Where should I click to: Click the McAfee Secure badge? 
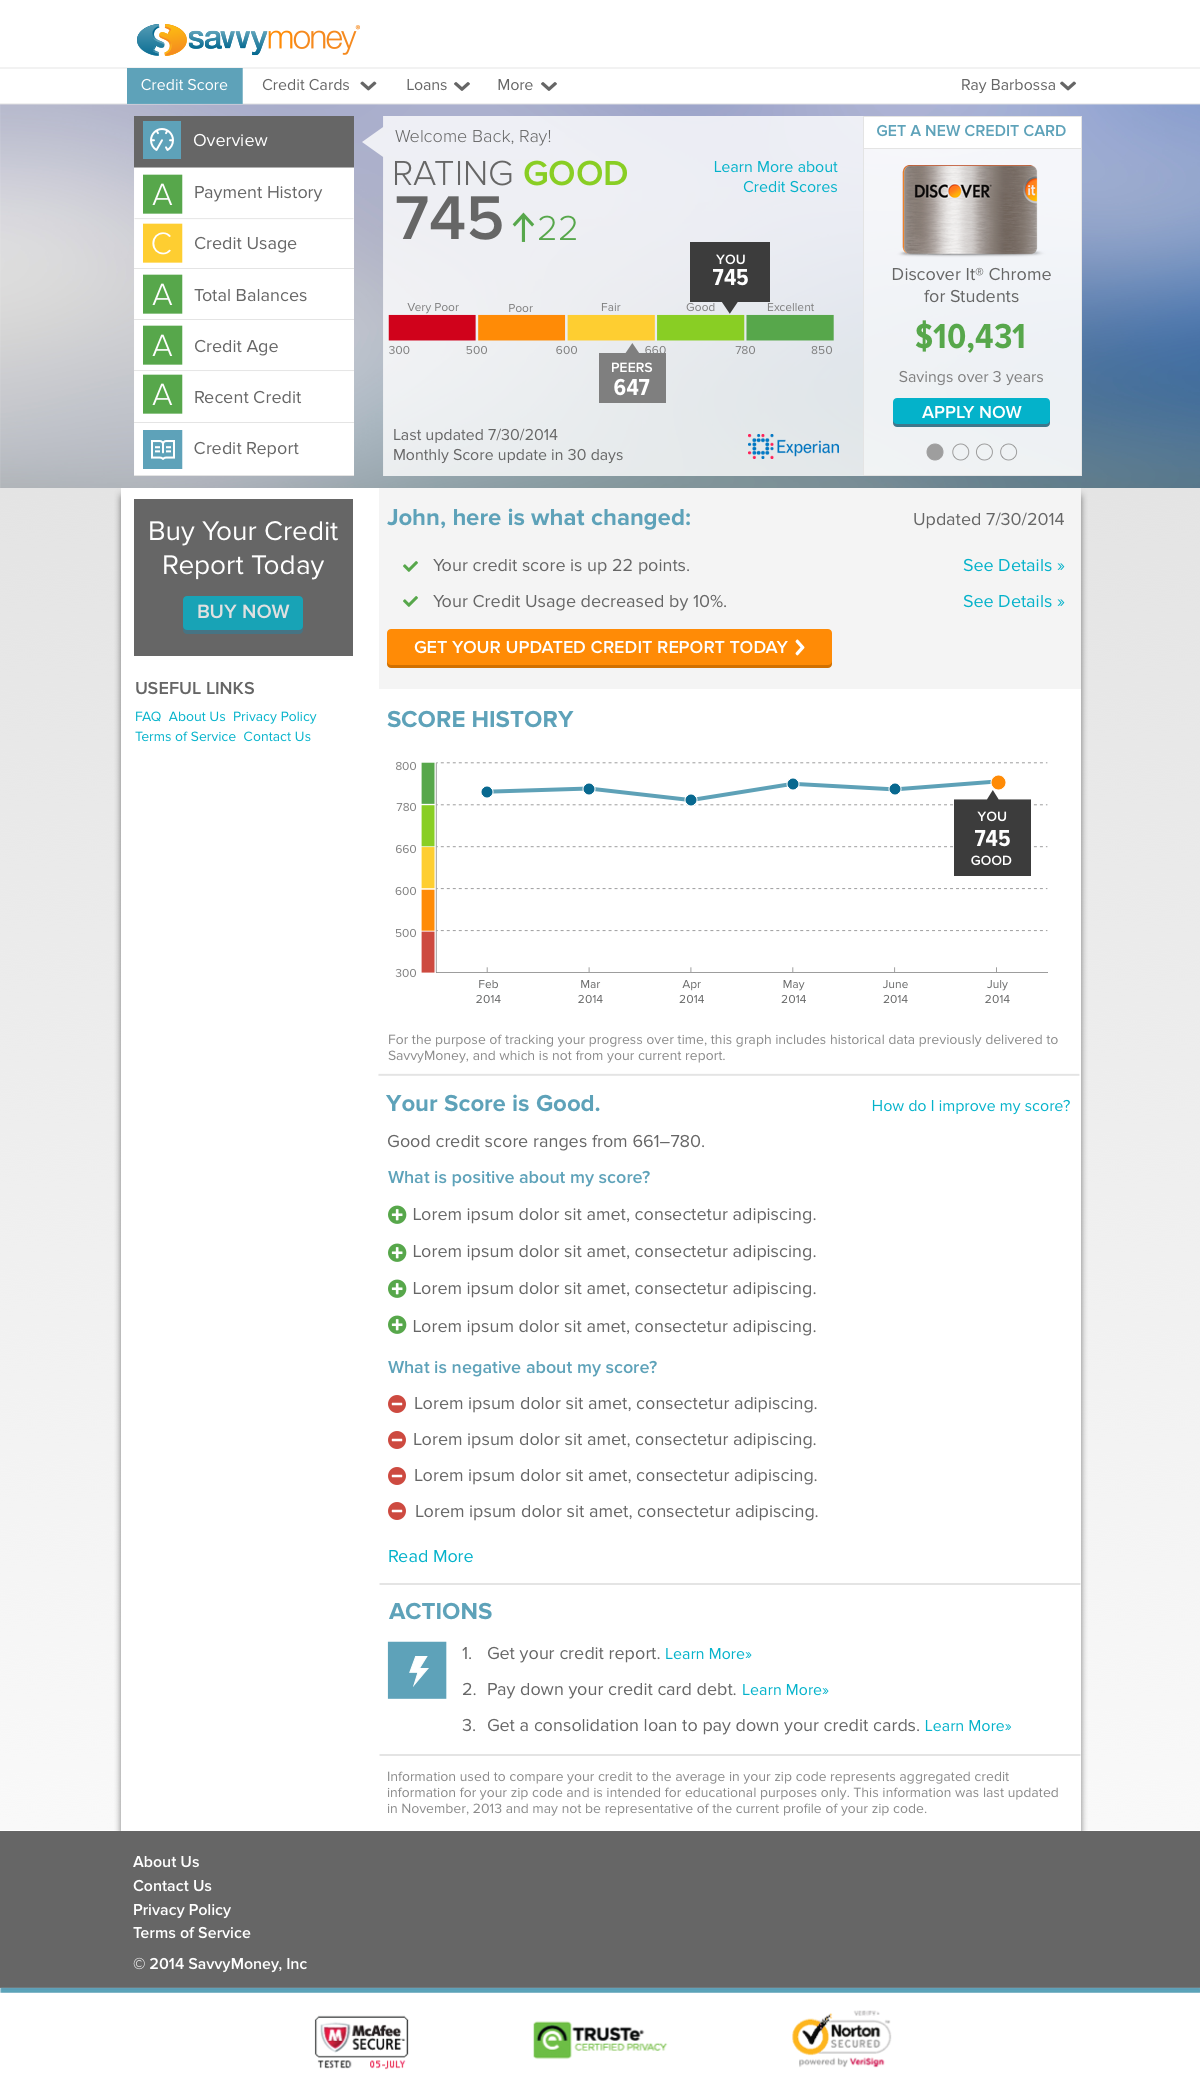click(362, 2043)
